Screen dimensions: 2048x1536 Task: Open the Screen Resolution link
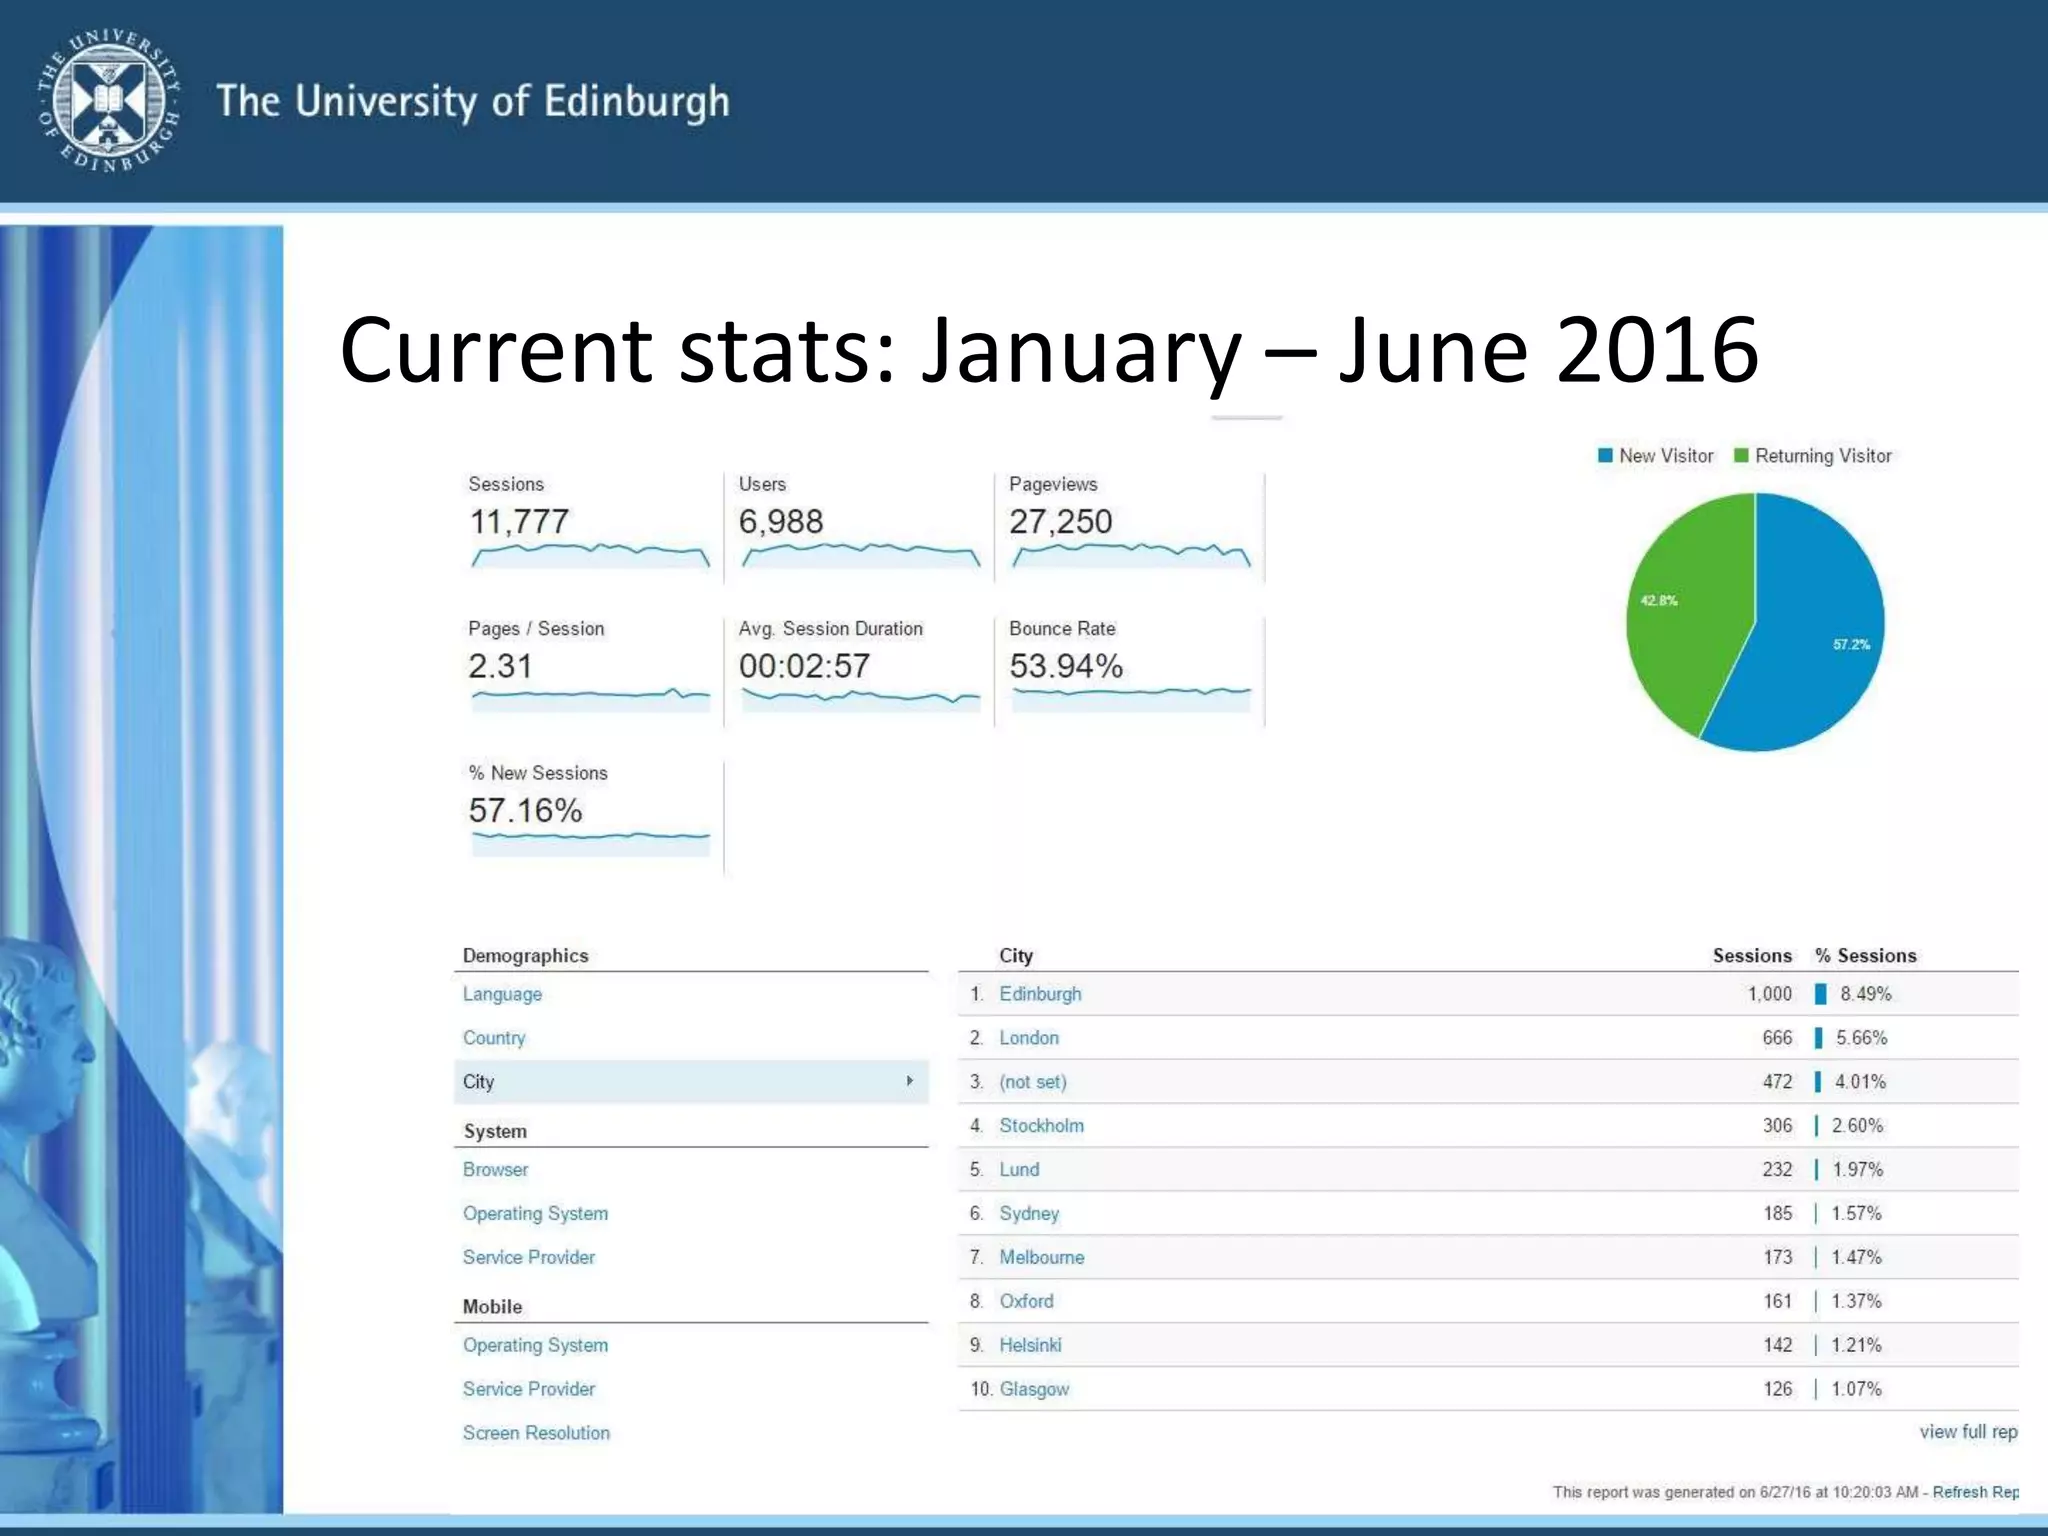click(536, 1433)
